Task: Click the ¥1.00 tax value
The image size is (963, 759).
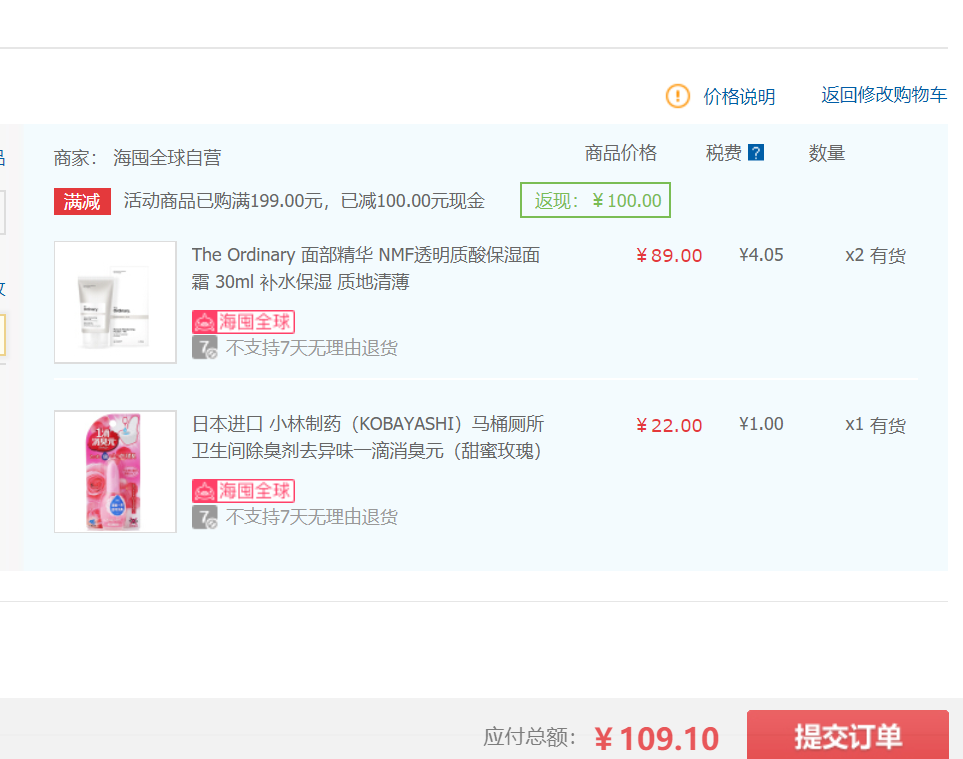Action: 761,424
